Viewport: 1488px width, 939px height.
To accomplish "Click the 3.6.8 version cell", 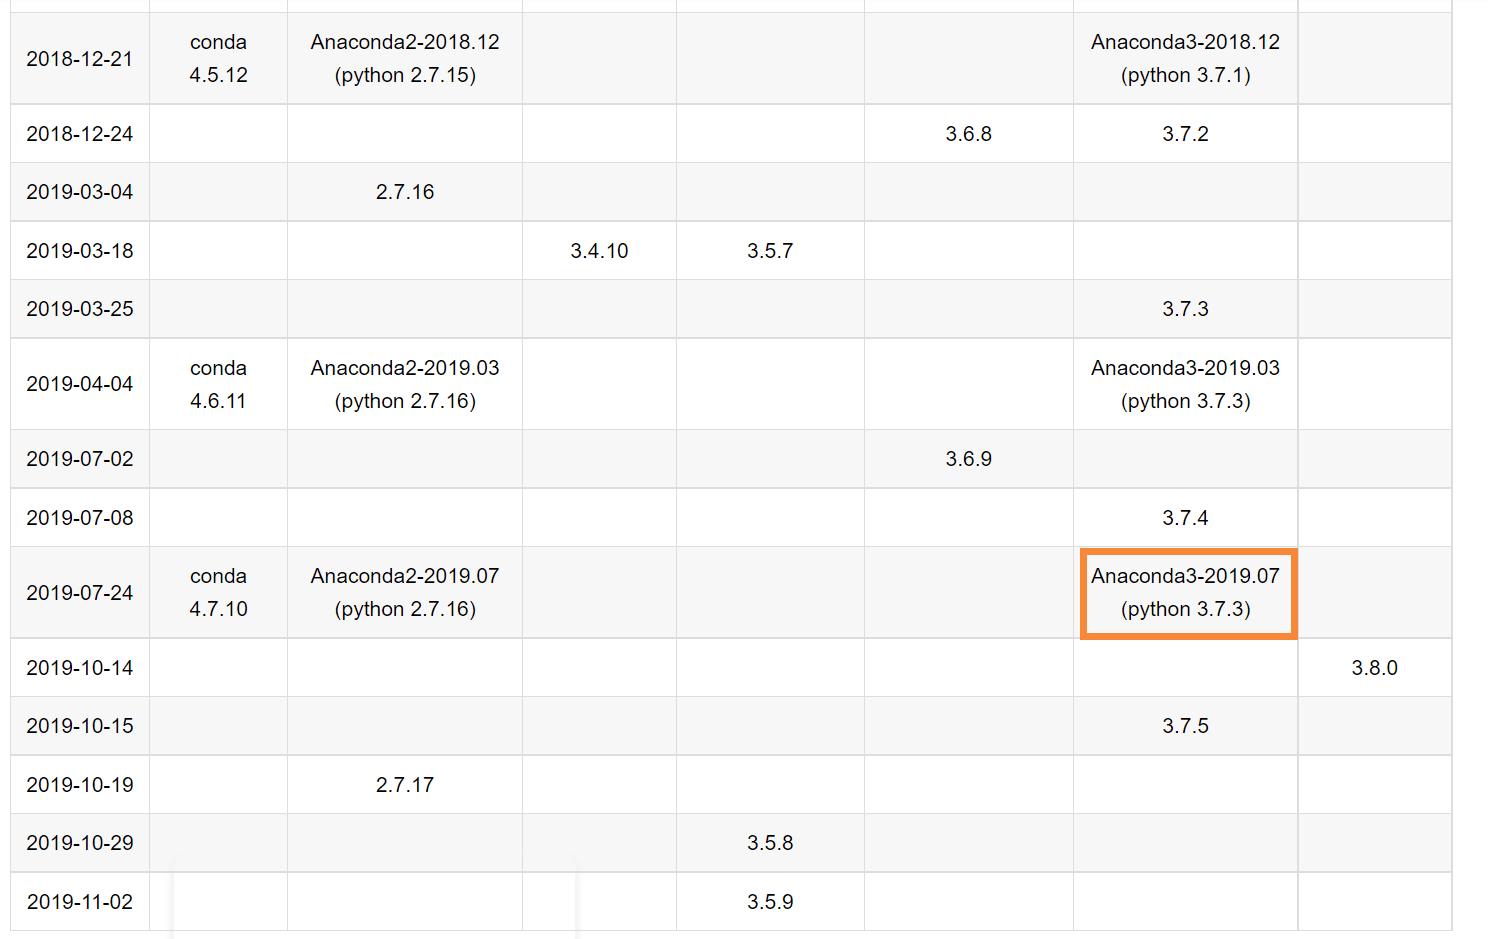I will point(969,134).
